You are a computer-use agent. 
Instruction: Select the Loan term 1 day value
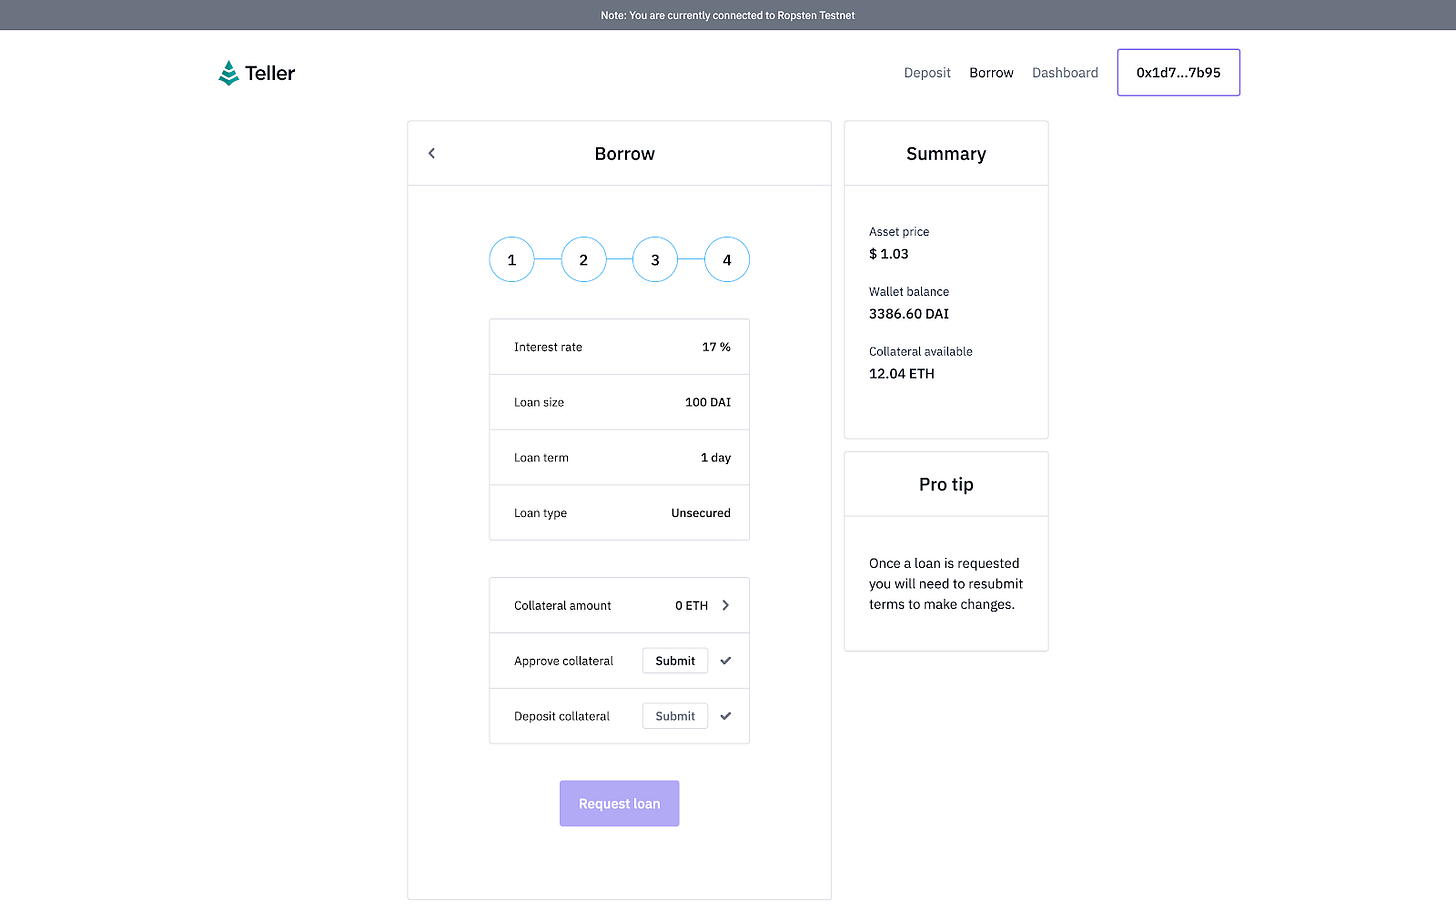coord(716,458)
